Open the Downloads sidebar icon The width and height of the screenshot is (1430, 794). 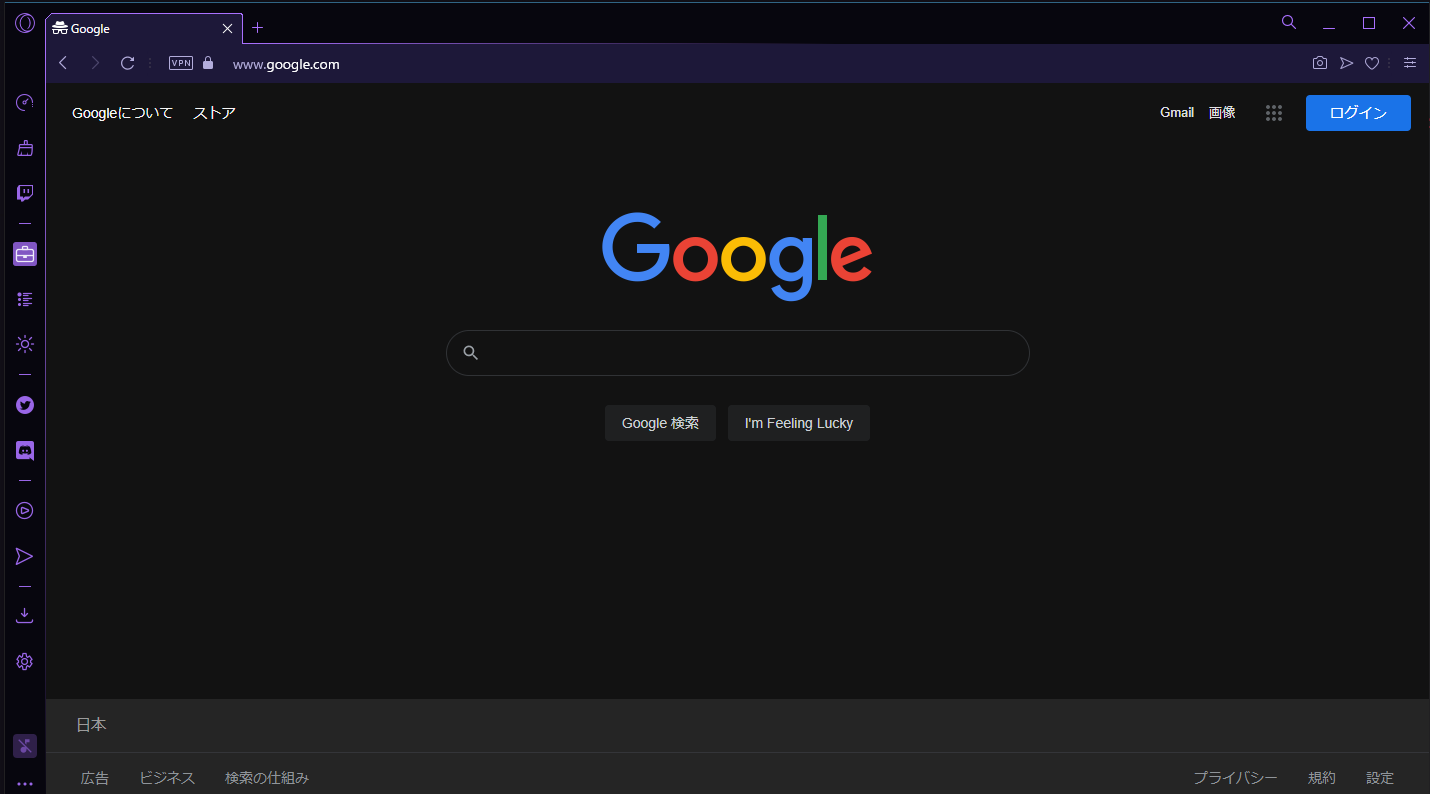click(x=25, y=616)
